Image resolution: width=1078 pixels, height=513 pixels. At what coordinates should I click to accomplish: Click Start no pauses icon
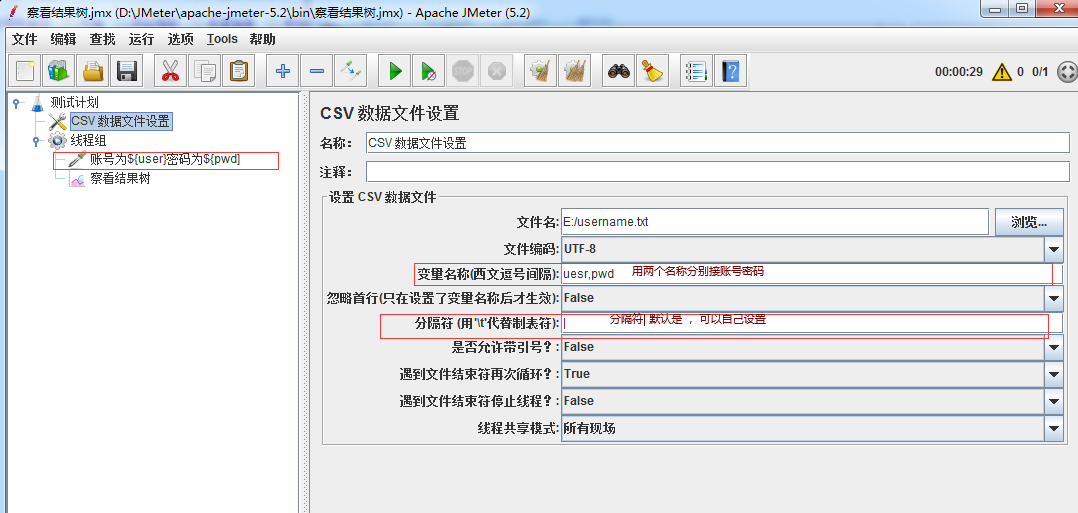click(x=428, y=71)
